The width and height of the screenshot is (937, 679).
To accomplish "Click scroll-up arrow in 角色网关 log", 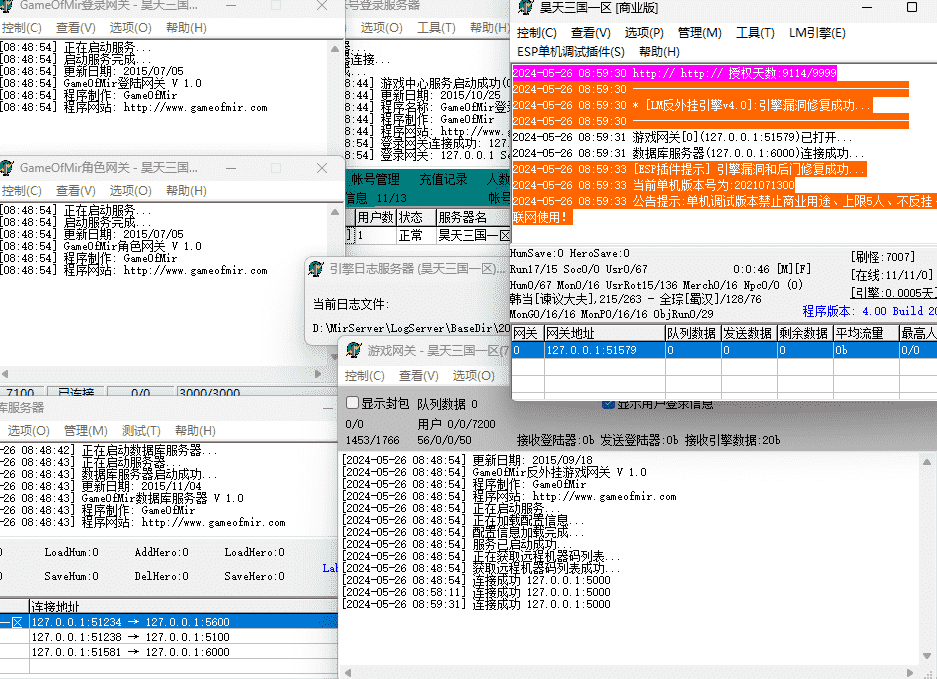I will [335, 212].
